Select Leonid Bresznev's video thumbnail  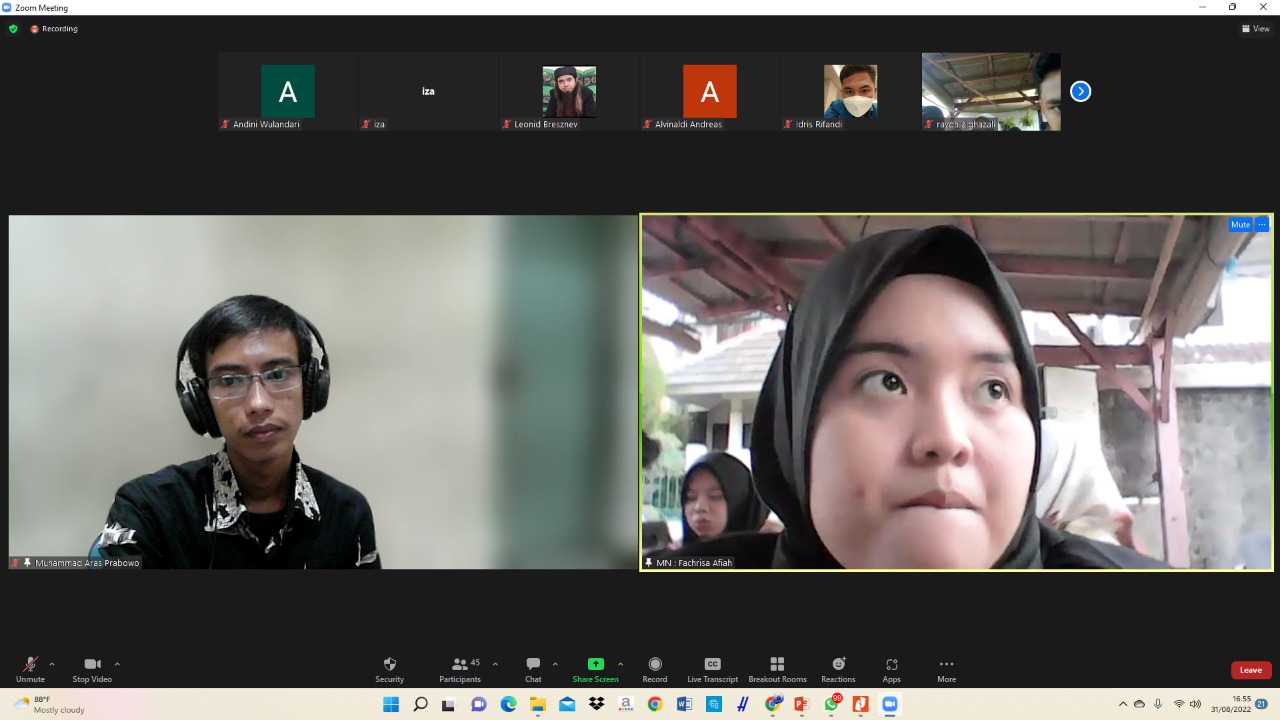point(569,92)
